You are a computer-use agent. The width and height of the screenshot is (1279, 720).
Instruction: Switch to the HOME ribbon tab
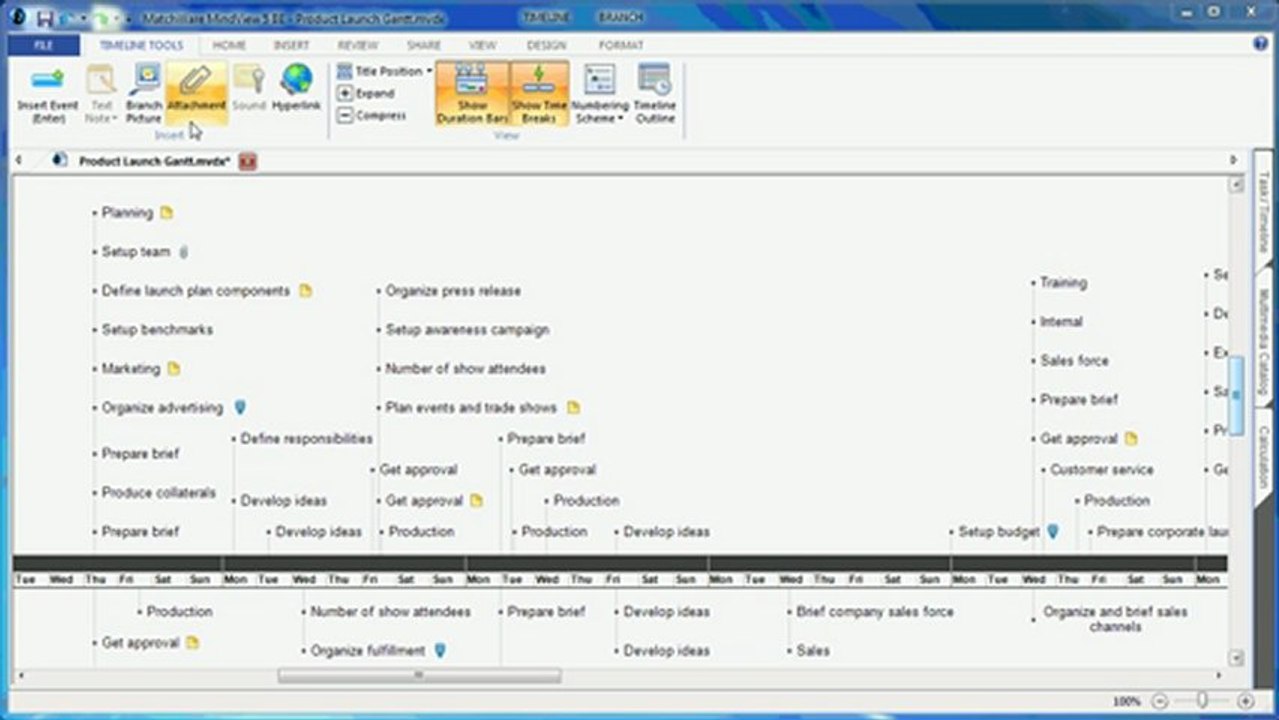229,45
